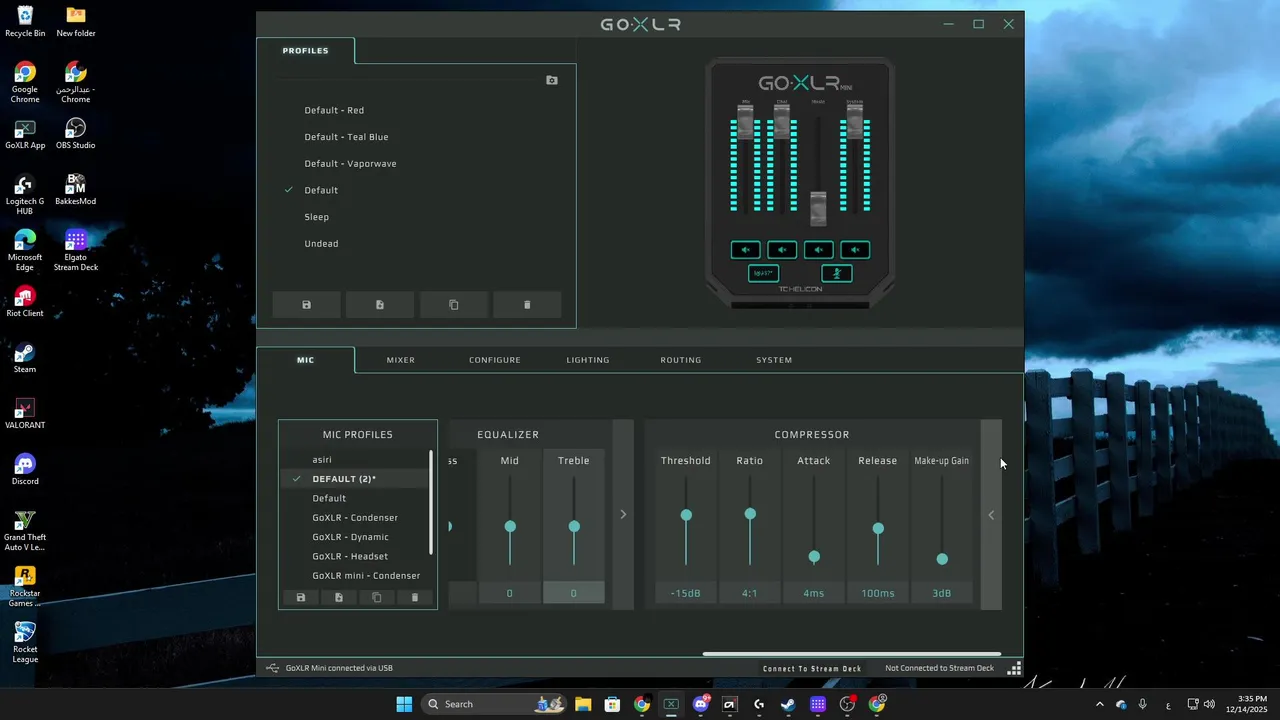Open the Rocket League desktop icon
Viewport: 1280px width, 720px height.
[x=25, y=643]
